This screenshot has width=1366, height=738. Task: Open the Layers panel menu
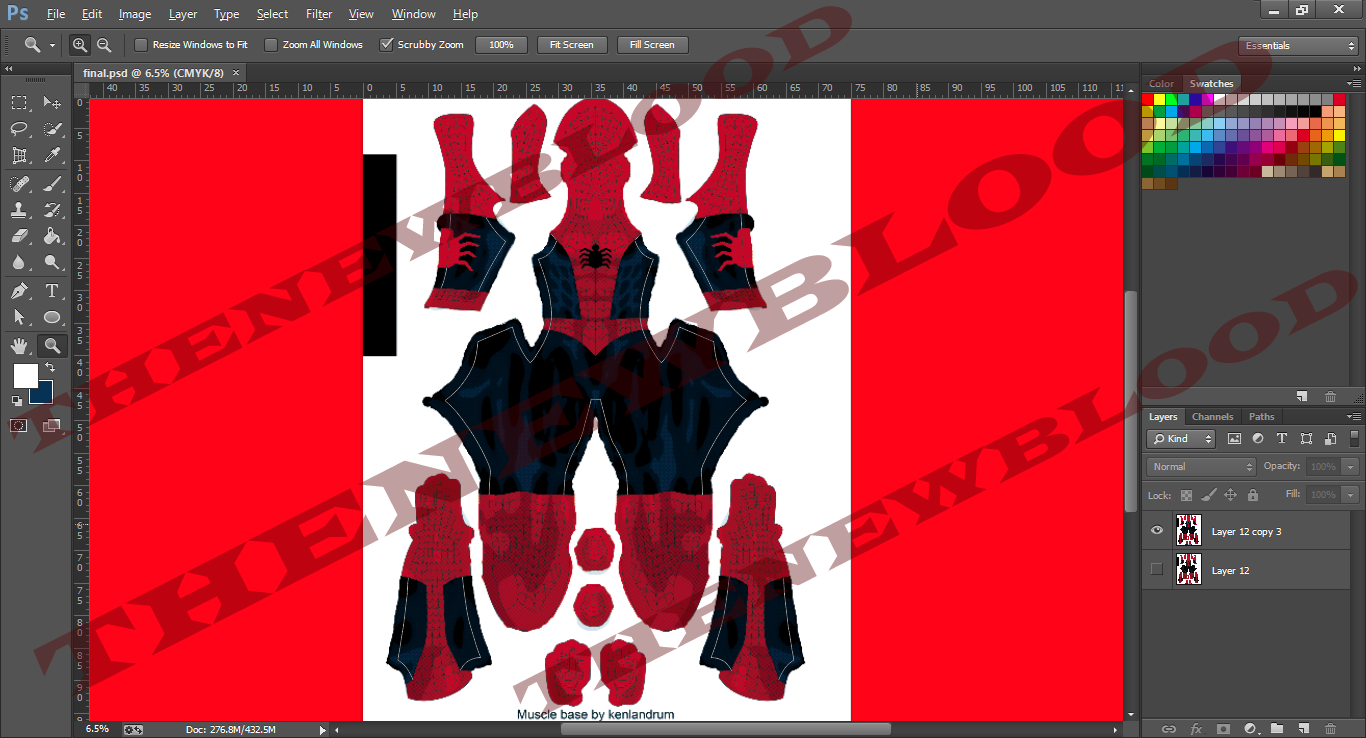click(1354, 416)
